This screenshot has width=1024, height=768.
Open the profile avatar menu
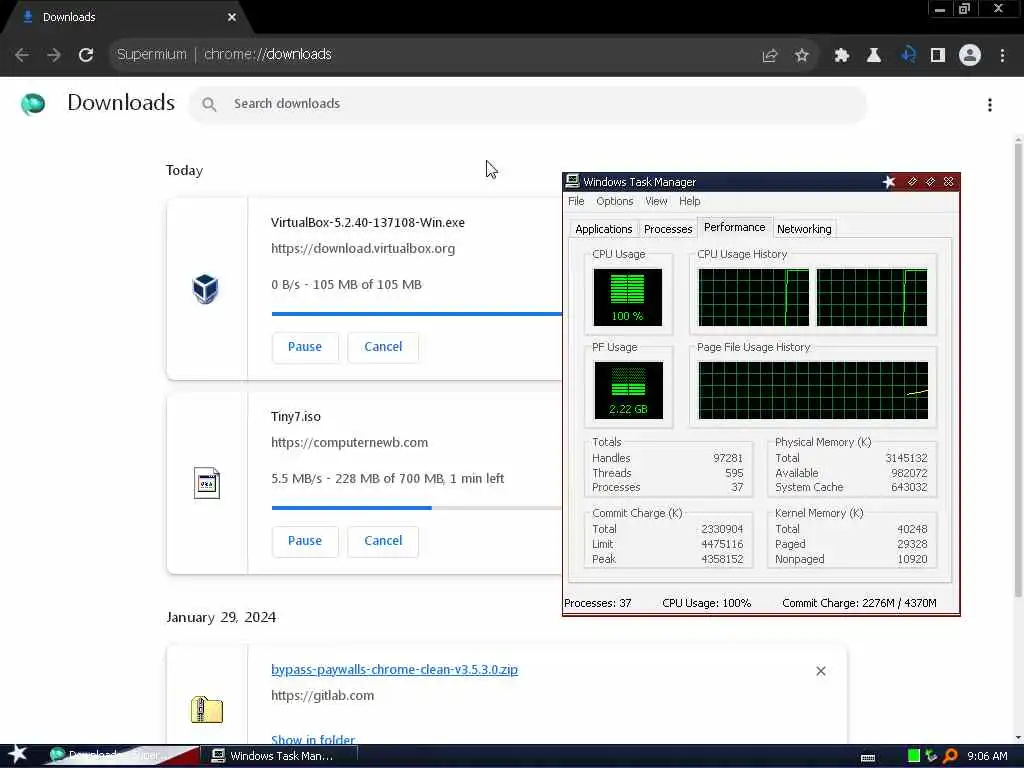point(970,56)
